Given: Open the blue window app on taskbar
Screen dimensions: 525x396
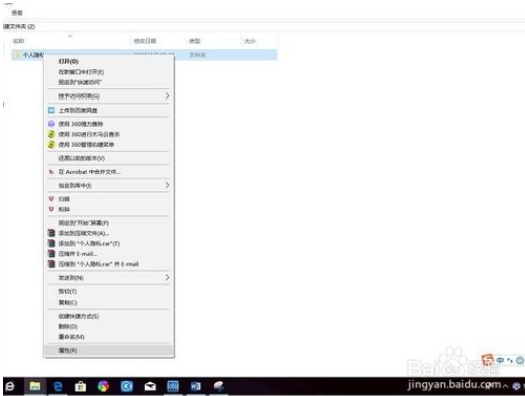Looking at the screenshot, I should [173, 387].
